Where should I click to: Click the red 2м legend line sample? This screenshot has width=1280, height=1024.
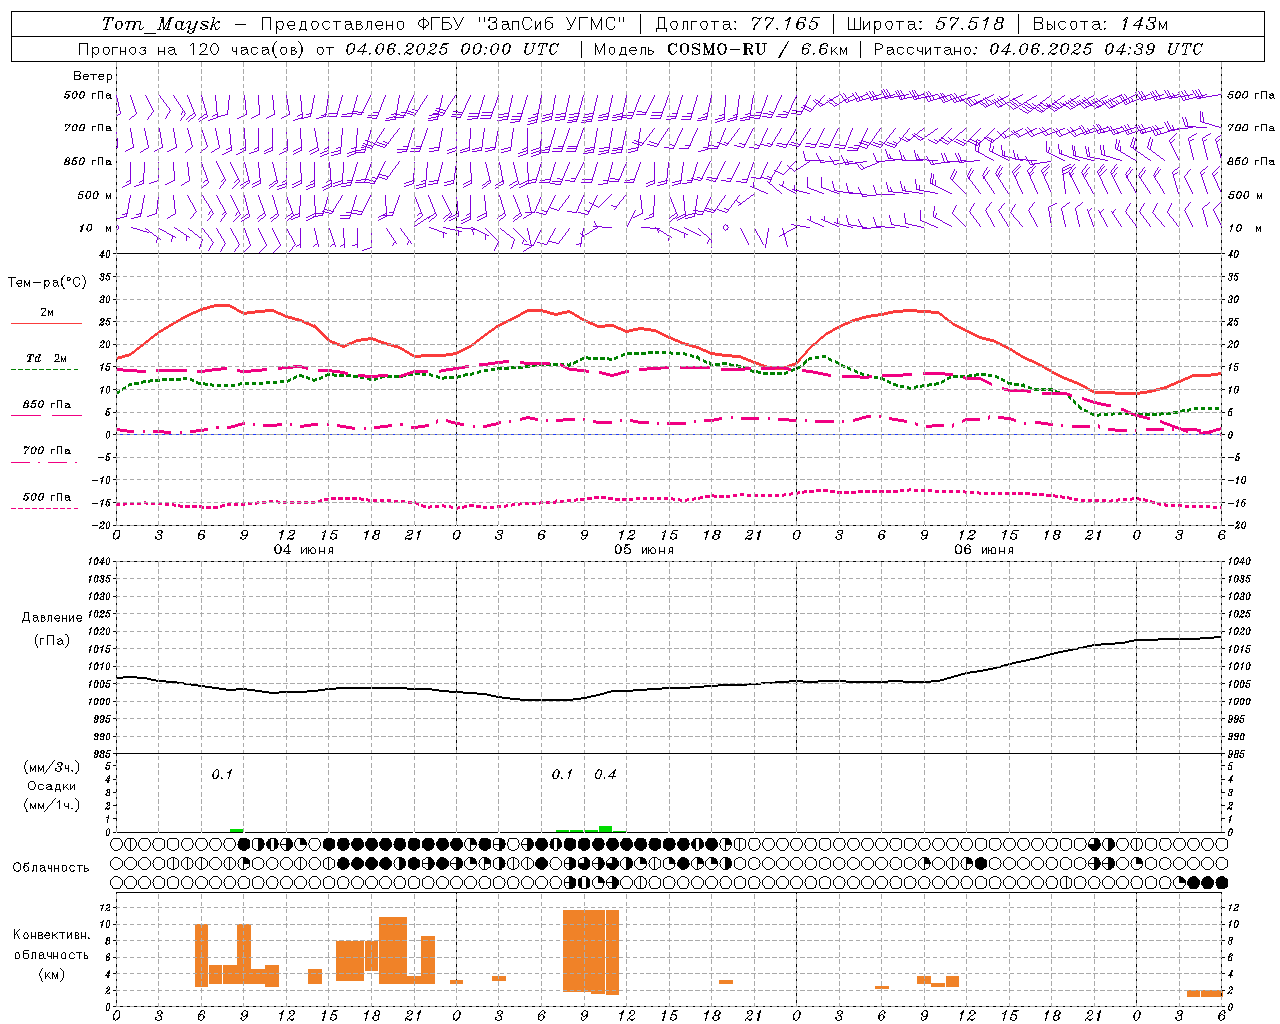pos(46,323)
